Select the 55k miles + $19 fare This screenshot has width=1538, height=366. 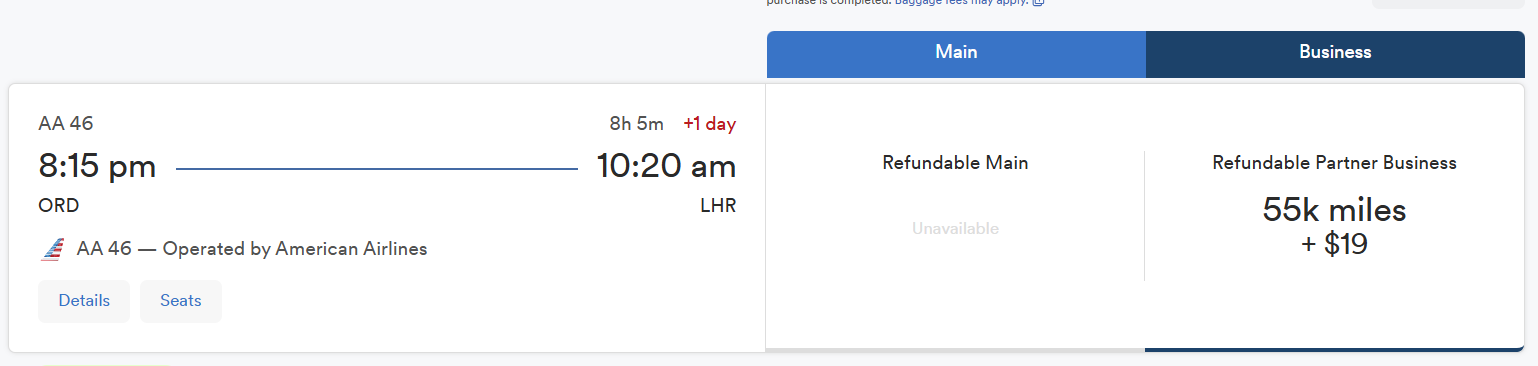coord(1334,226)
